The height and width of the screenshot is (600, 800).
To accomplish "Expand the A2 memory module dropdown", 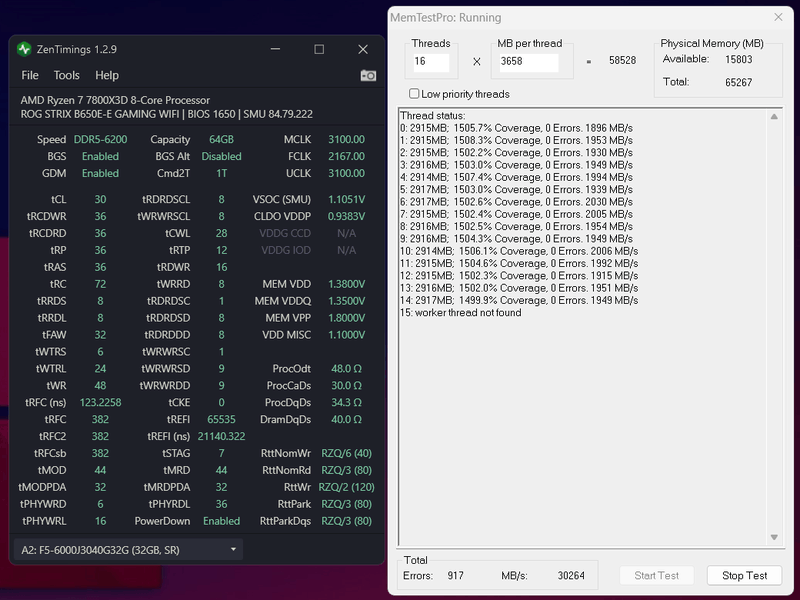I will pyautogui.click(x=128, y=550).
